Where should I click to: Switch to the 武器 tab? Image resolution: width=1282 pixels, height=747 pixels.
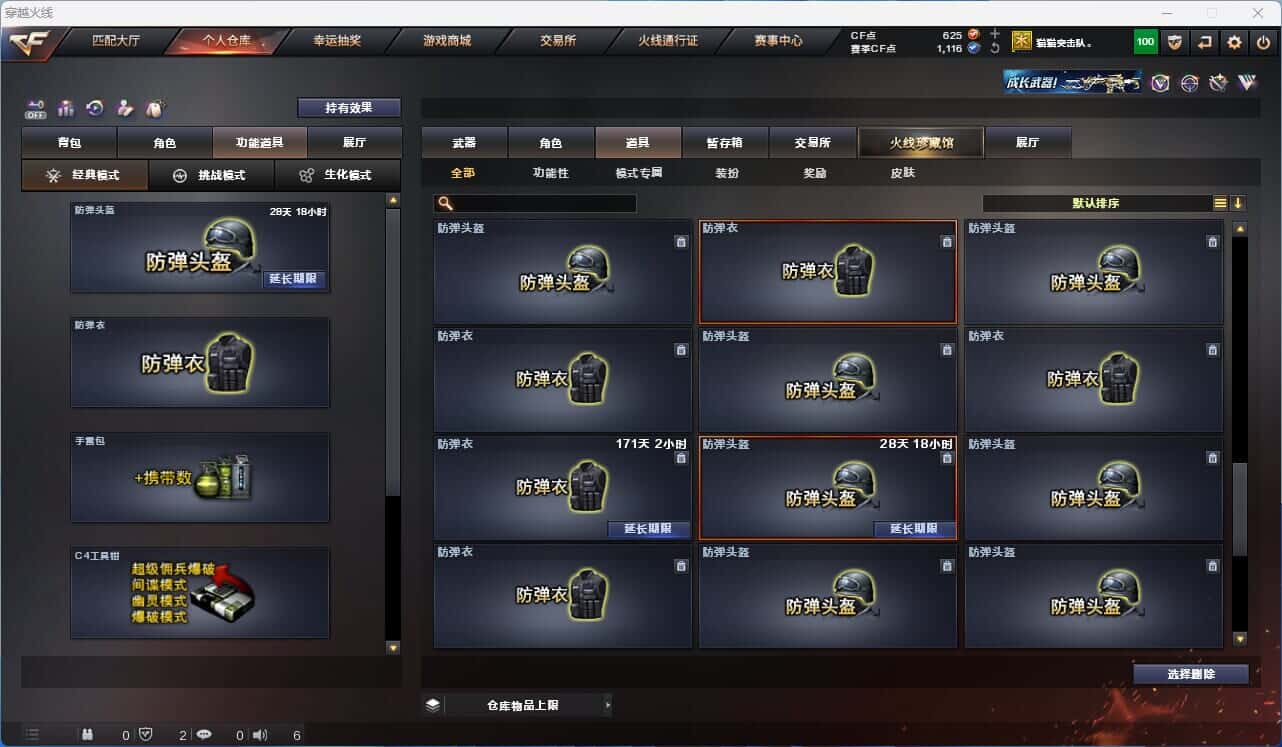coord(464,143)
